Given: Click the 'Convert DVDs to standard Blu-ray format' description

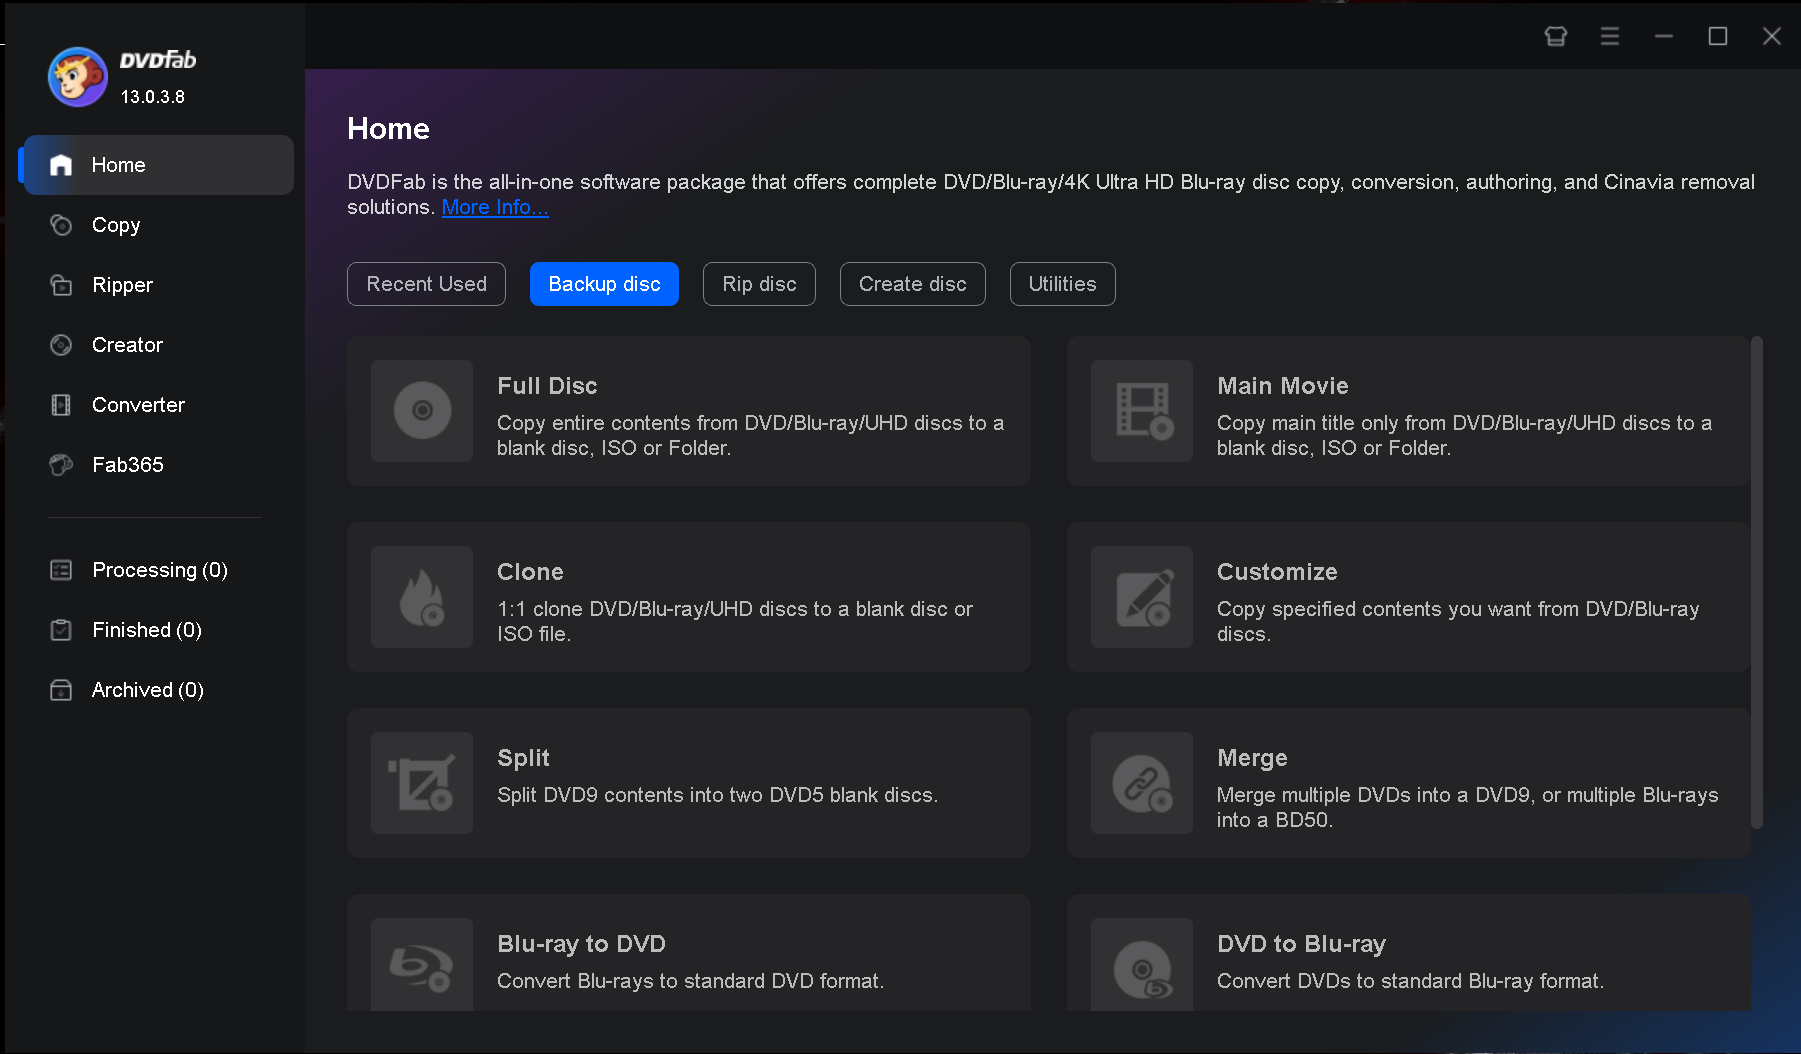Looking at the screenshot, I should 1410,981.
